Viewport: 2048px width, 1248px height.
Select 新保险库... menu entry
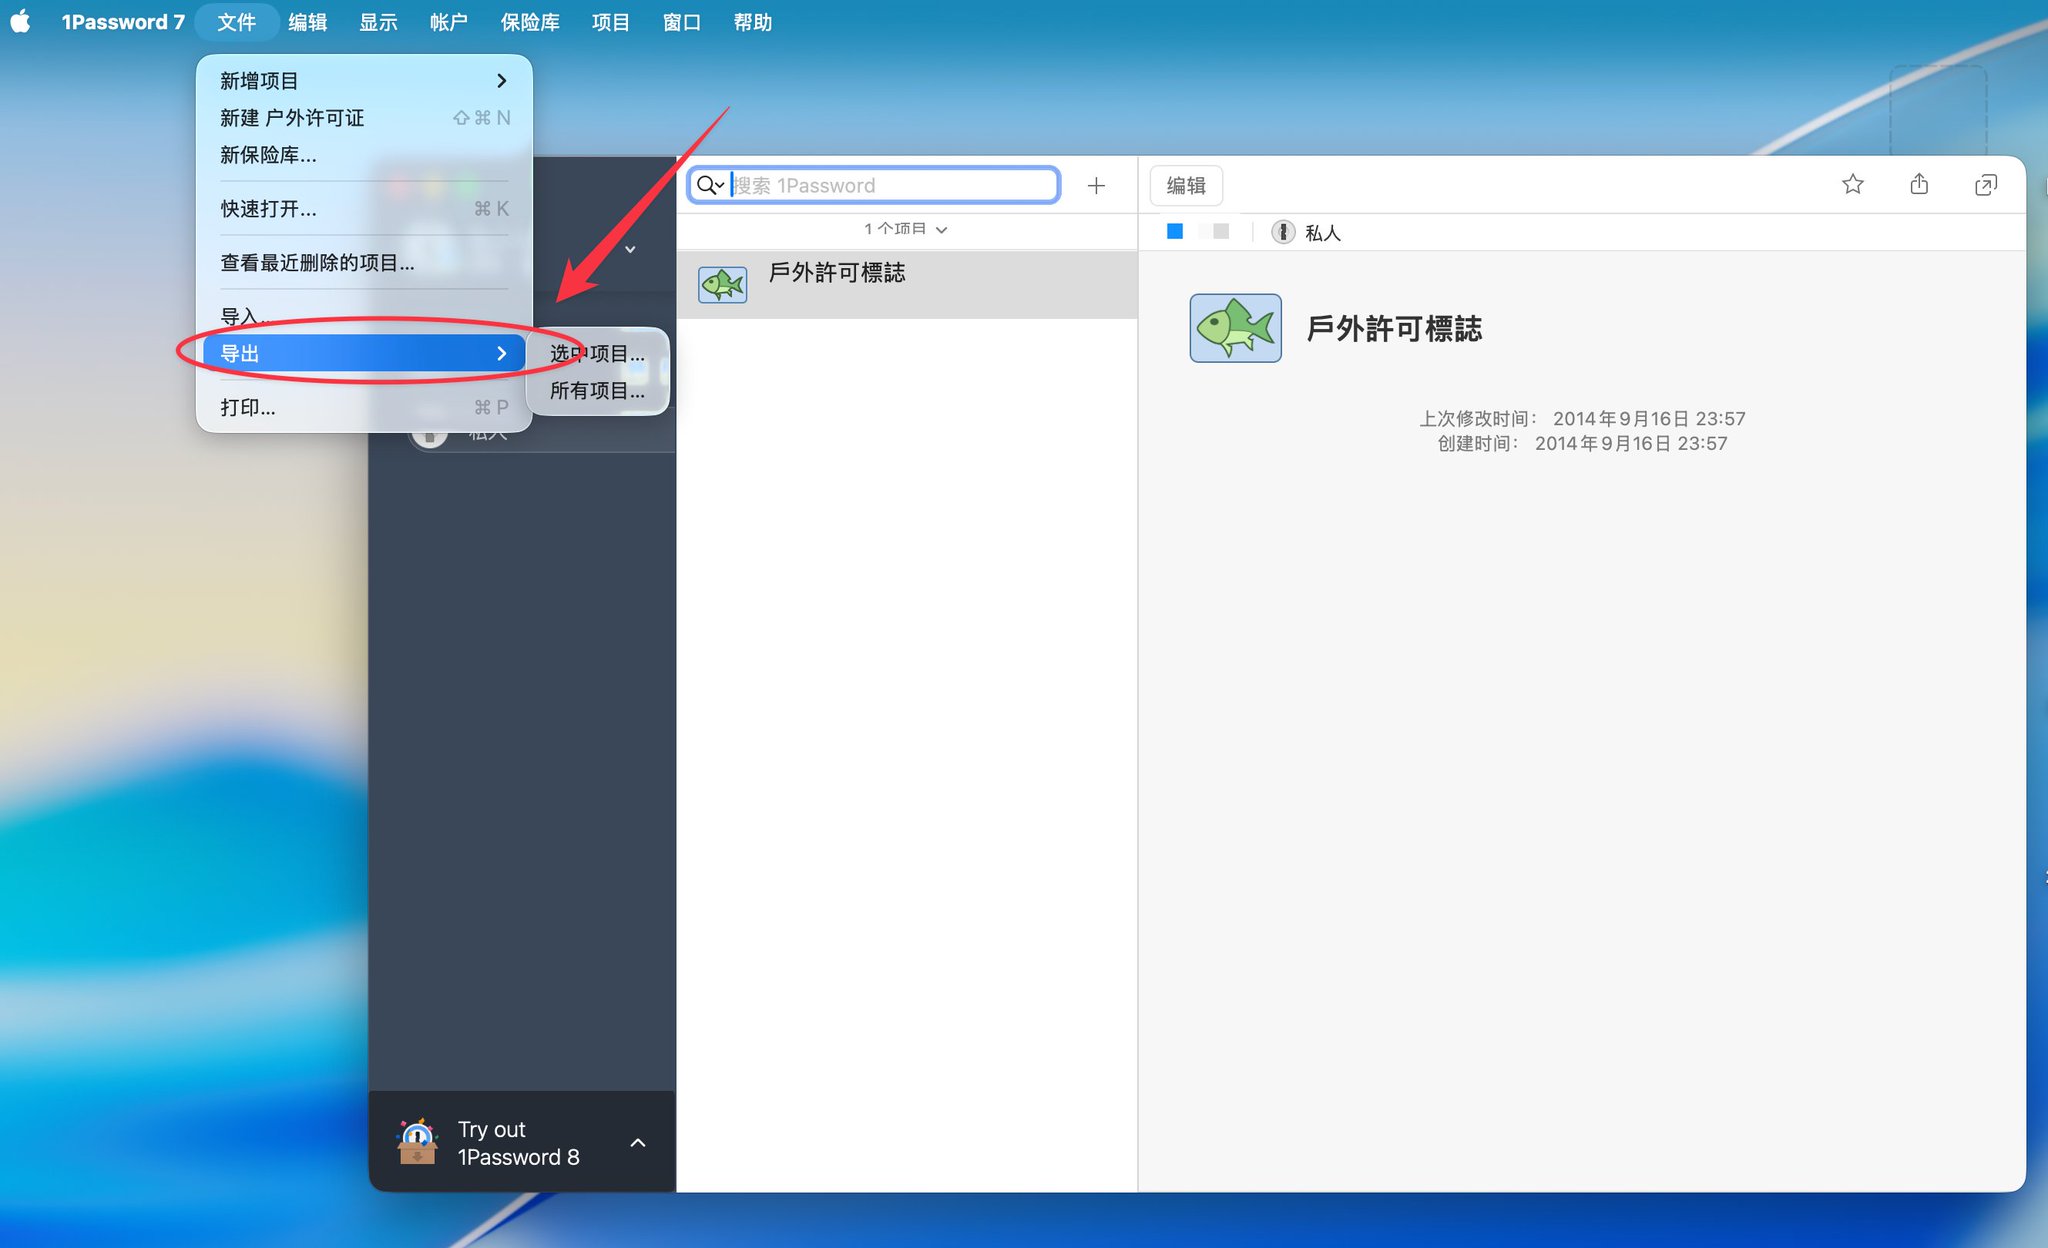pos(364,155)
